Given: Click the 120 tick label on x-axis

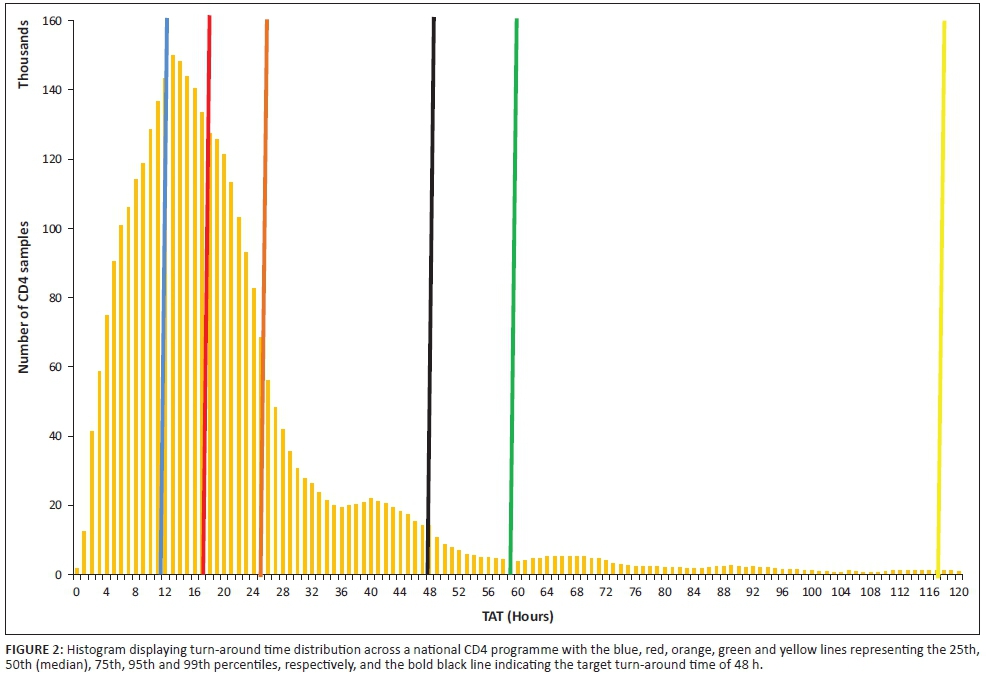Looking at the screenshot, I should click(958, 591).
